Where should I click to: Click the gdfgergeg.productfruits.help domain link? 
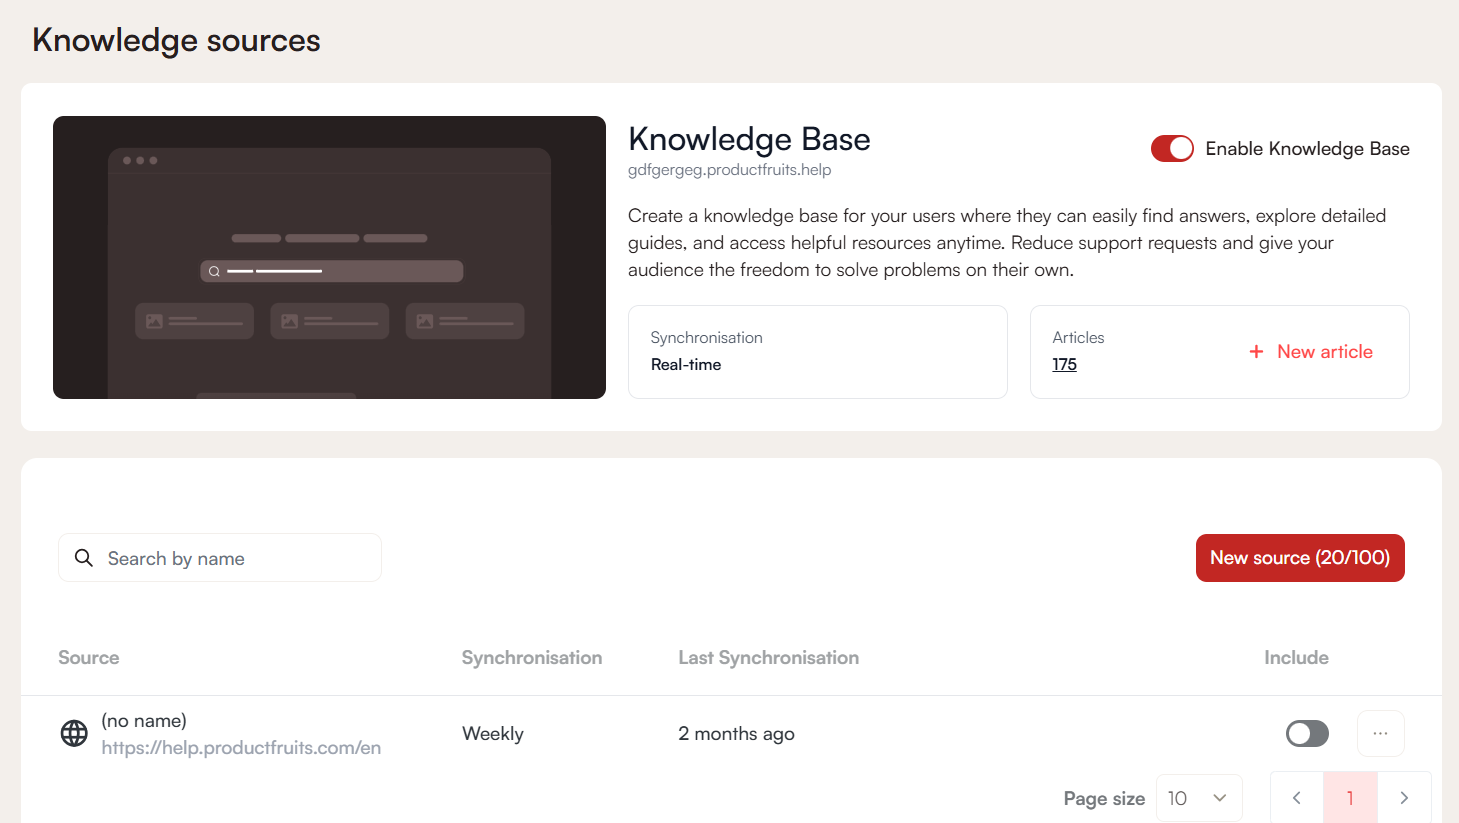[x=729, y=170]
